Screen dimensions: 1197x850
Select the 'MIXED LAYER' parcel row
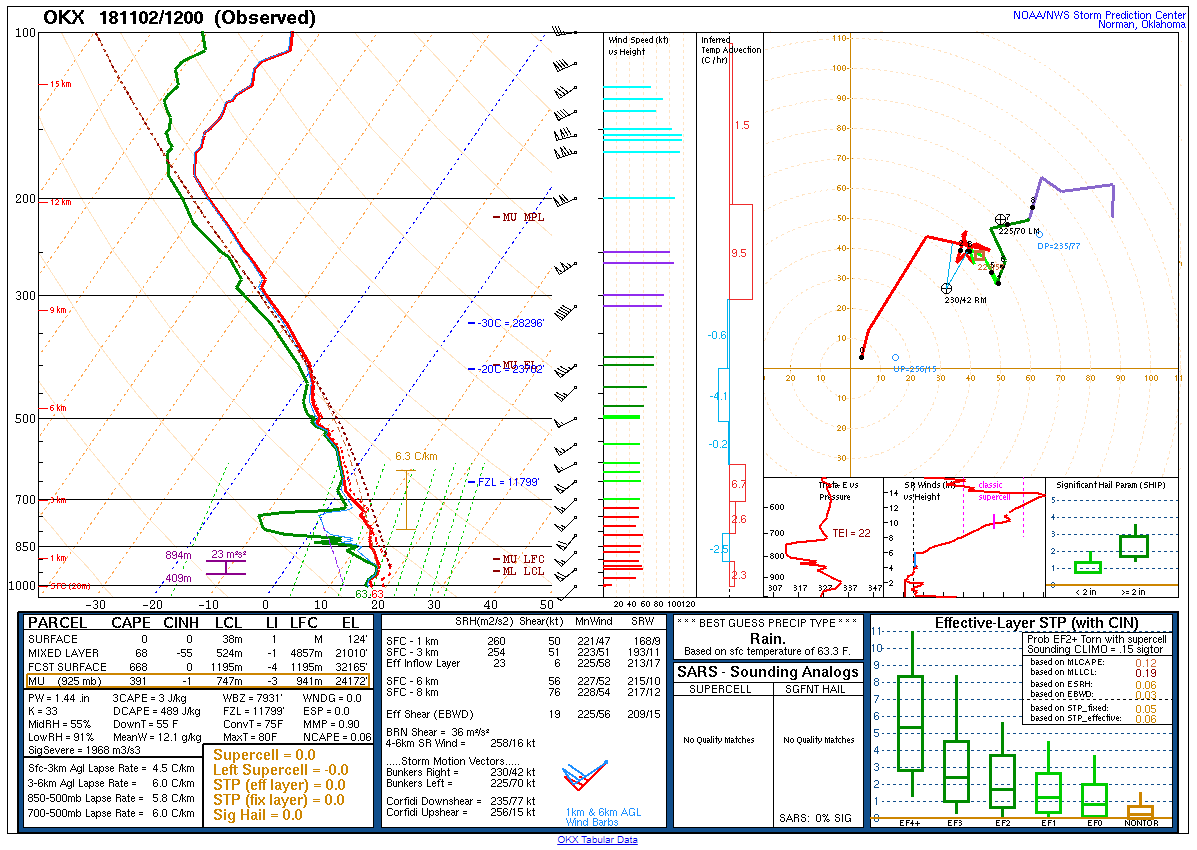198,653
